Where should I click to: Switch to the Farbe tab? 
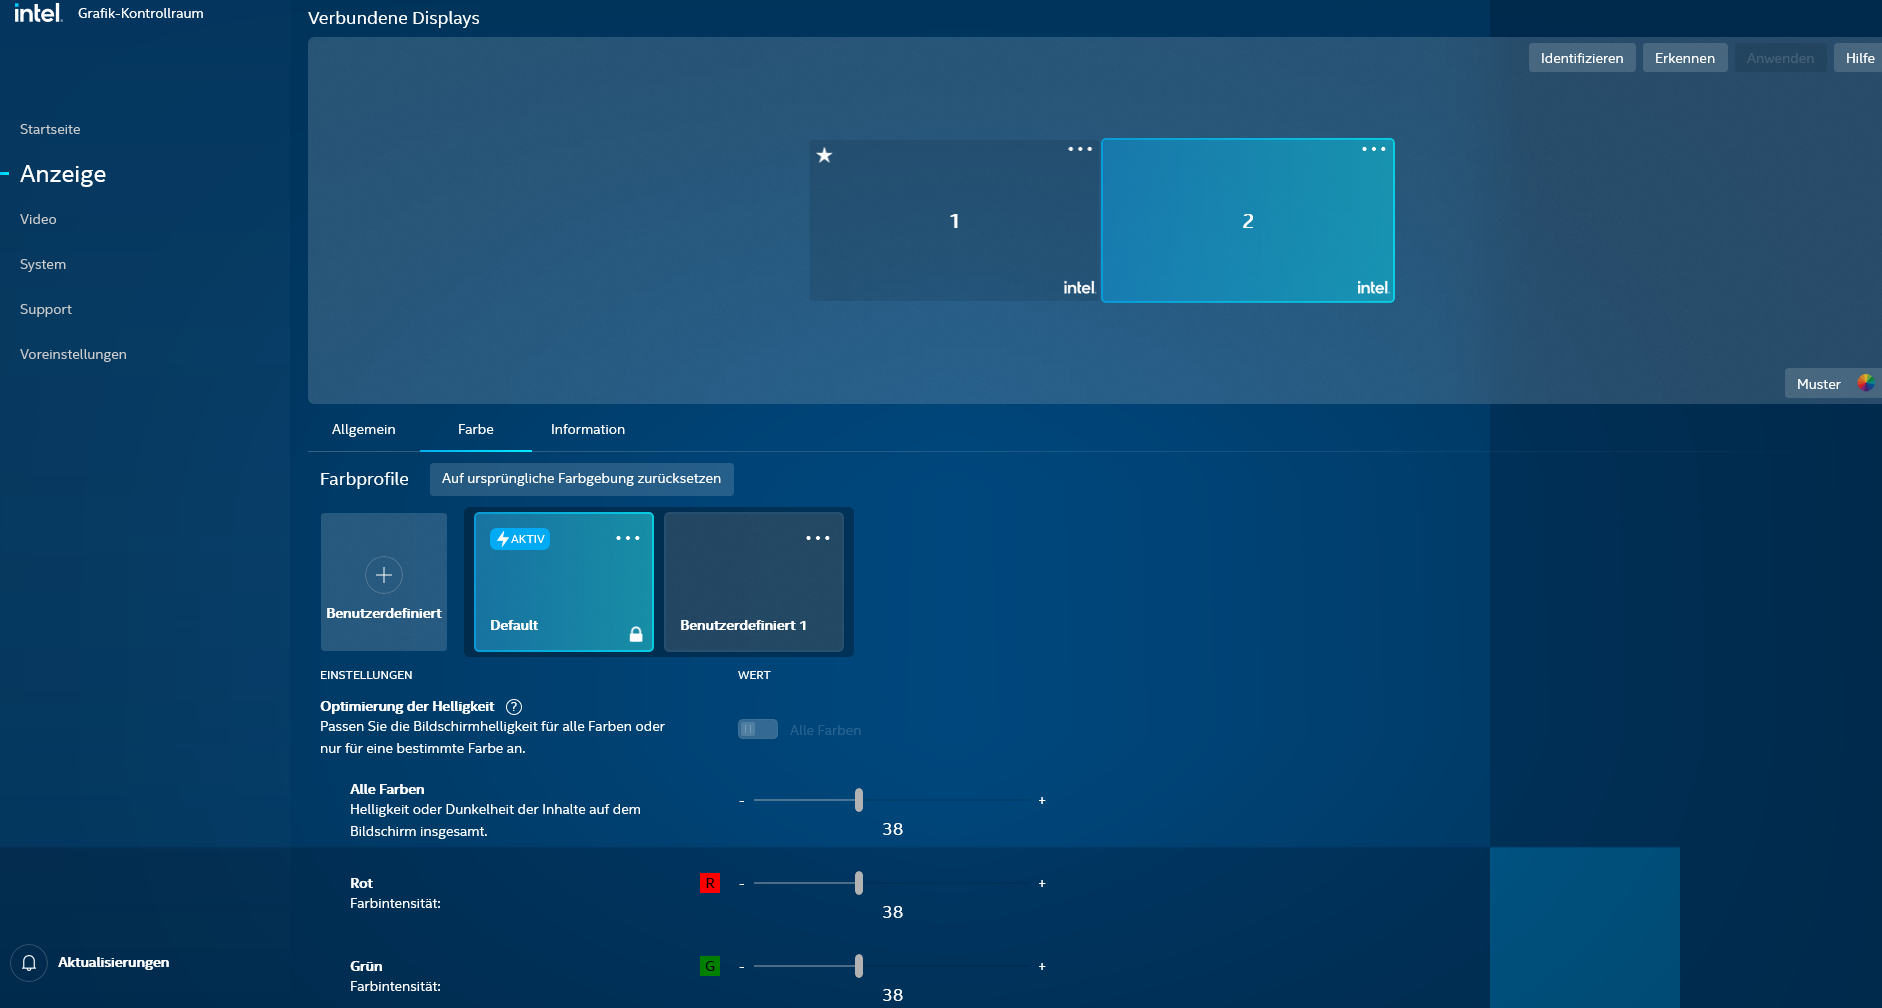[476, 429]
